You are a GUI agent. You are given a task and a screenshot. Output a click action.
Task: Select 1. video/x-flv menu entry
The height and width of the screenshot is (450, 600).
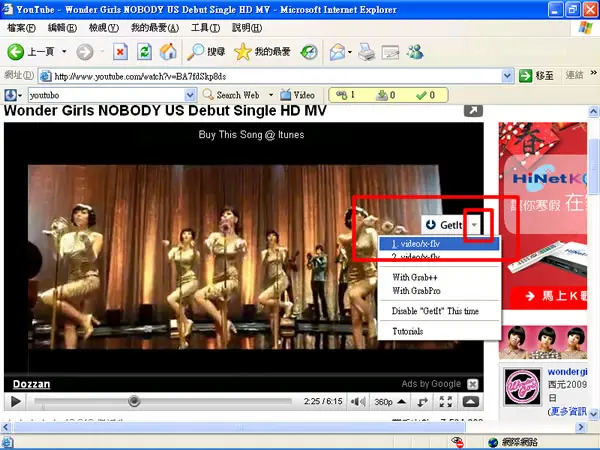pyautogui.click(x=439, y=243)
